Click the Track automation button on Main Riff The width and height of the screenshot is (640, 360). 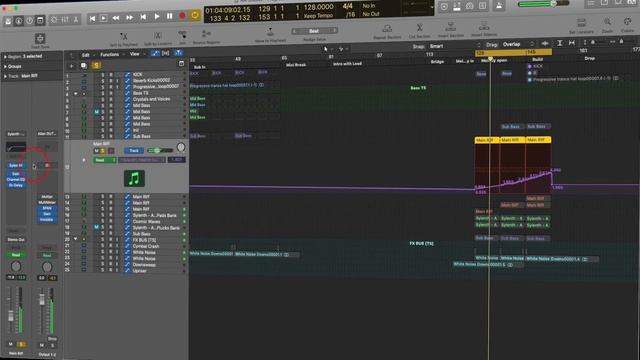click(x=133, y=151)
